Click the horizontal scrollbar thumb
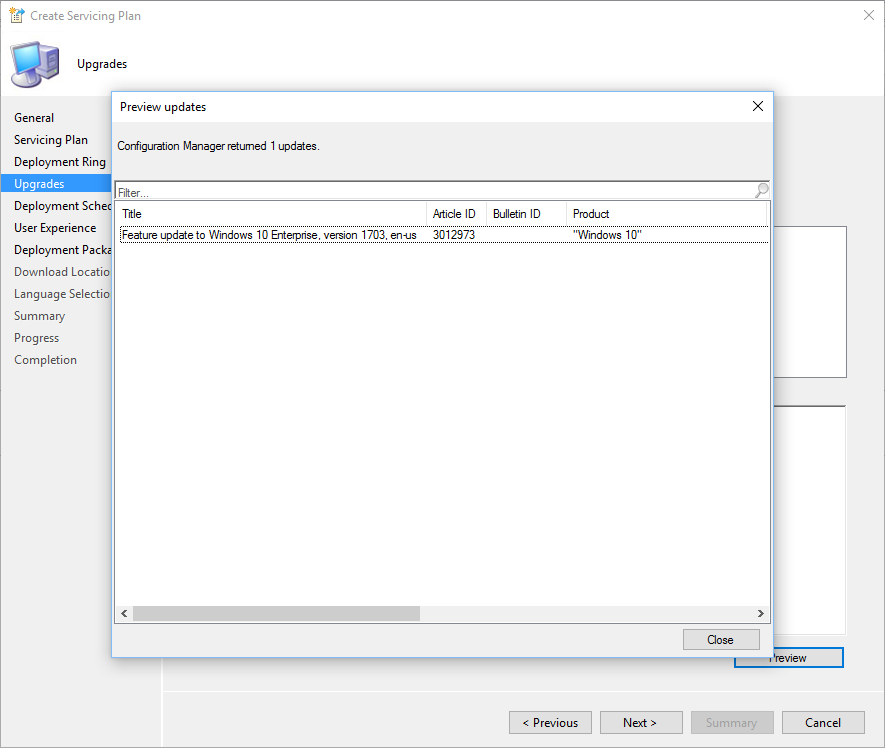Screen dimensions: 885x748 tap(277, 614)
